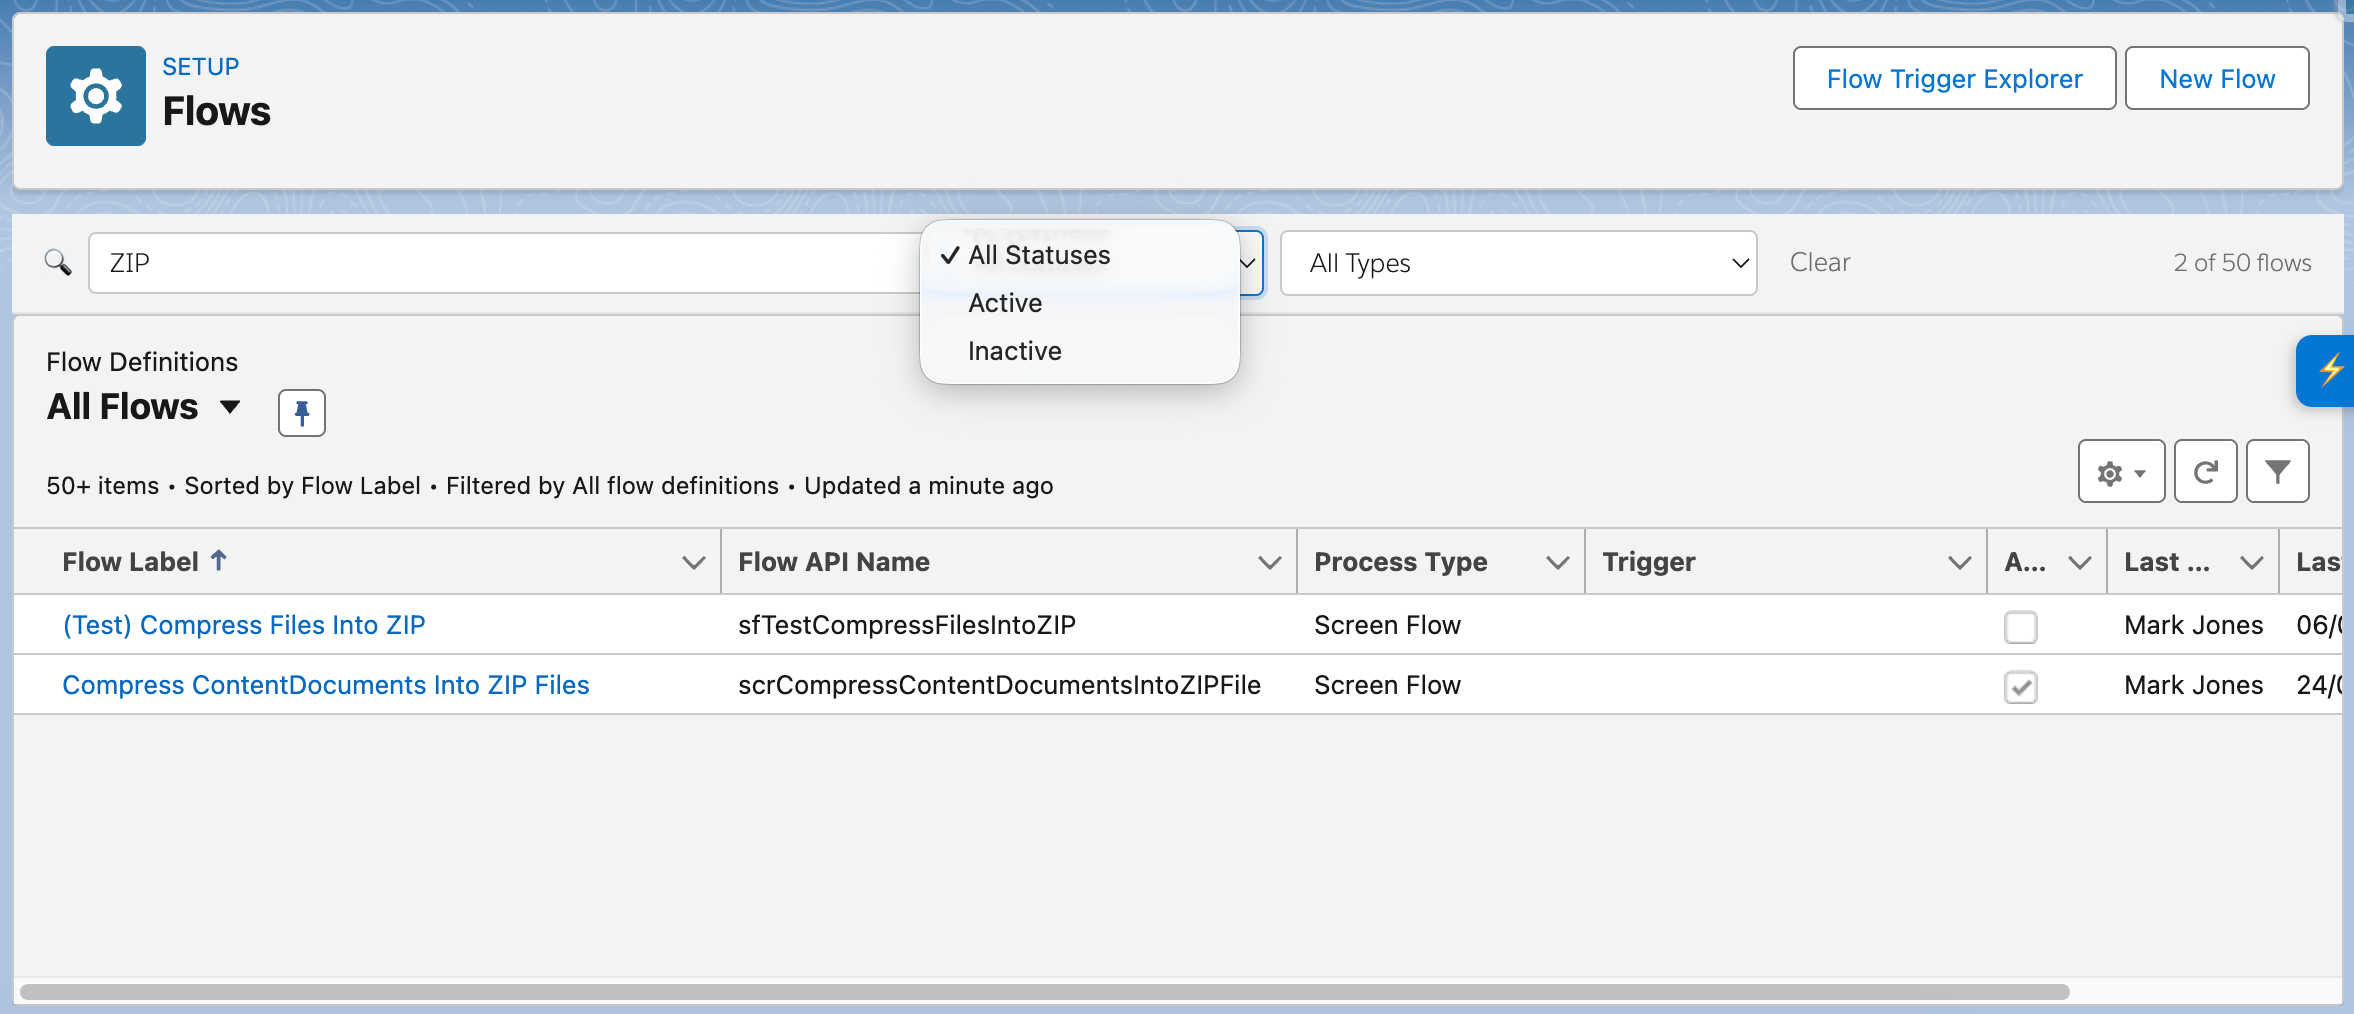Image resolution: width=2354 pixels, height=1014 pixels.
Task: Open the Process Type column menu
Action: click(x=1556, y=561)
